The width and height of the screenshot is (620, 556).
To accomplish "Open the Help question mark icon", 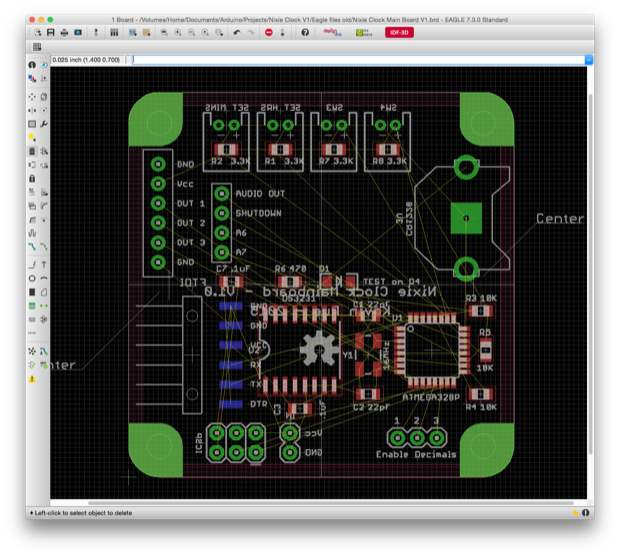I will tap(305, 32).
